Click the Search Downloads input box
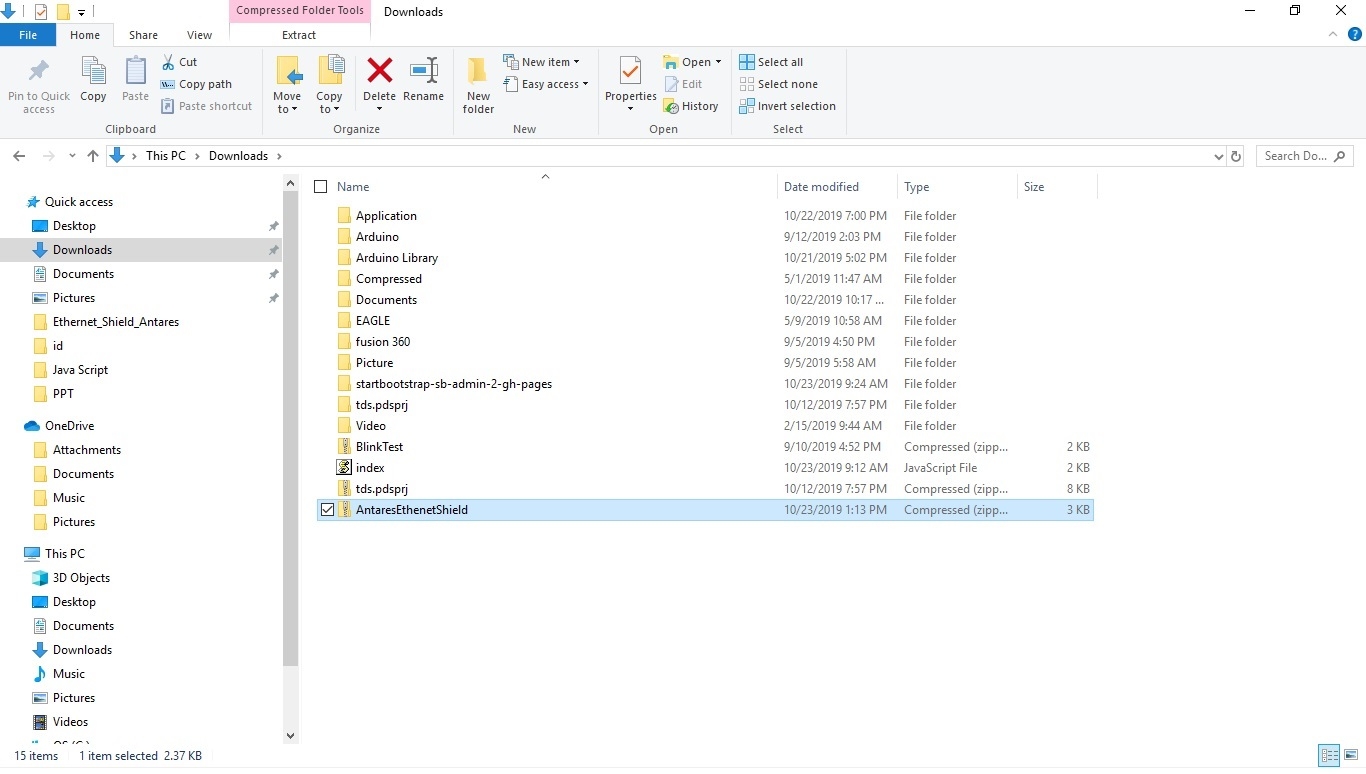The width and height of the screenshot is (1366, 774). click(x=1296, y=156)
